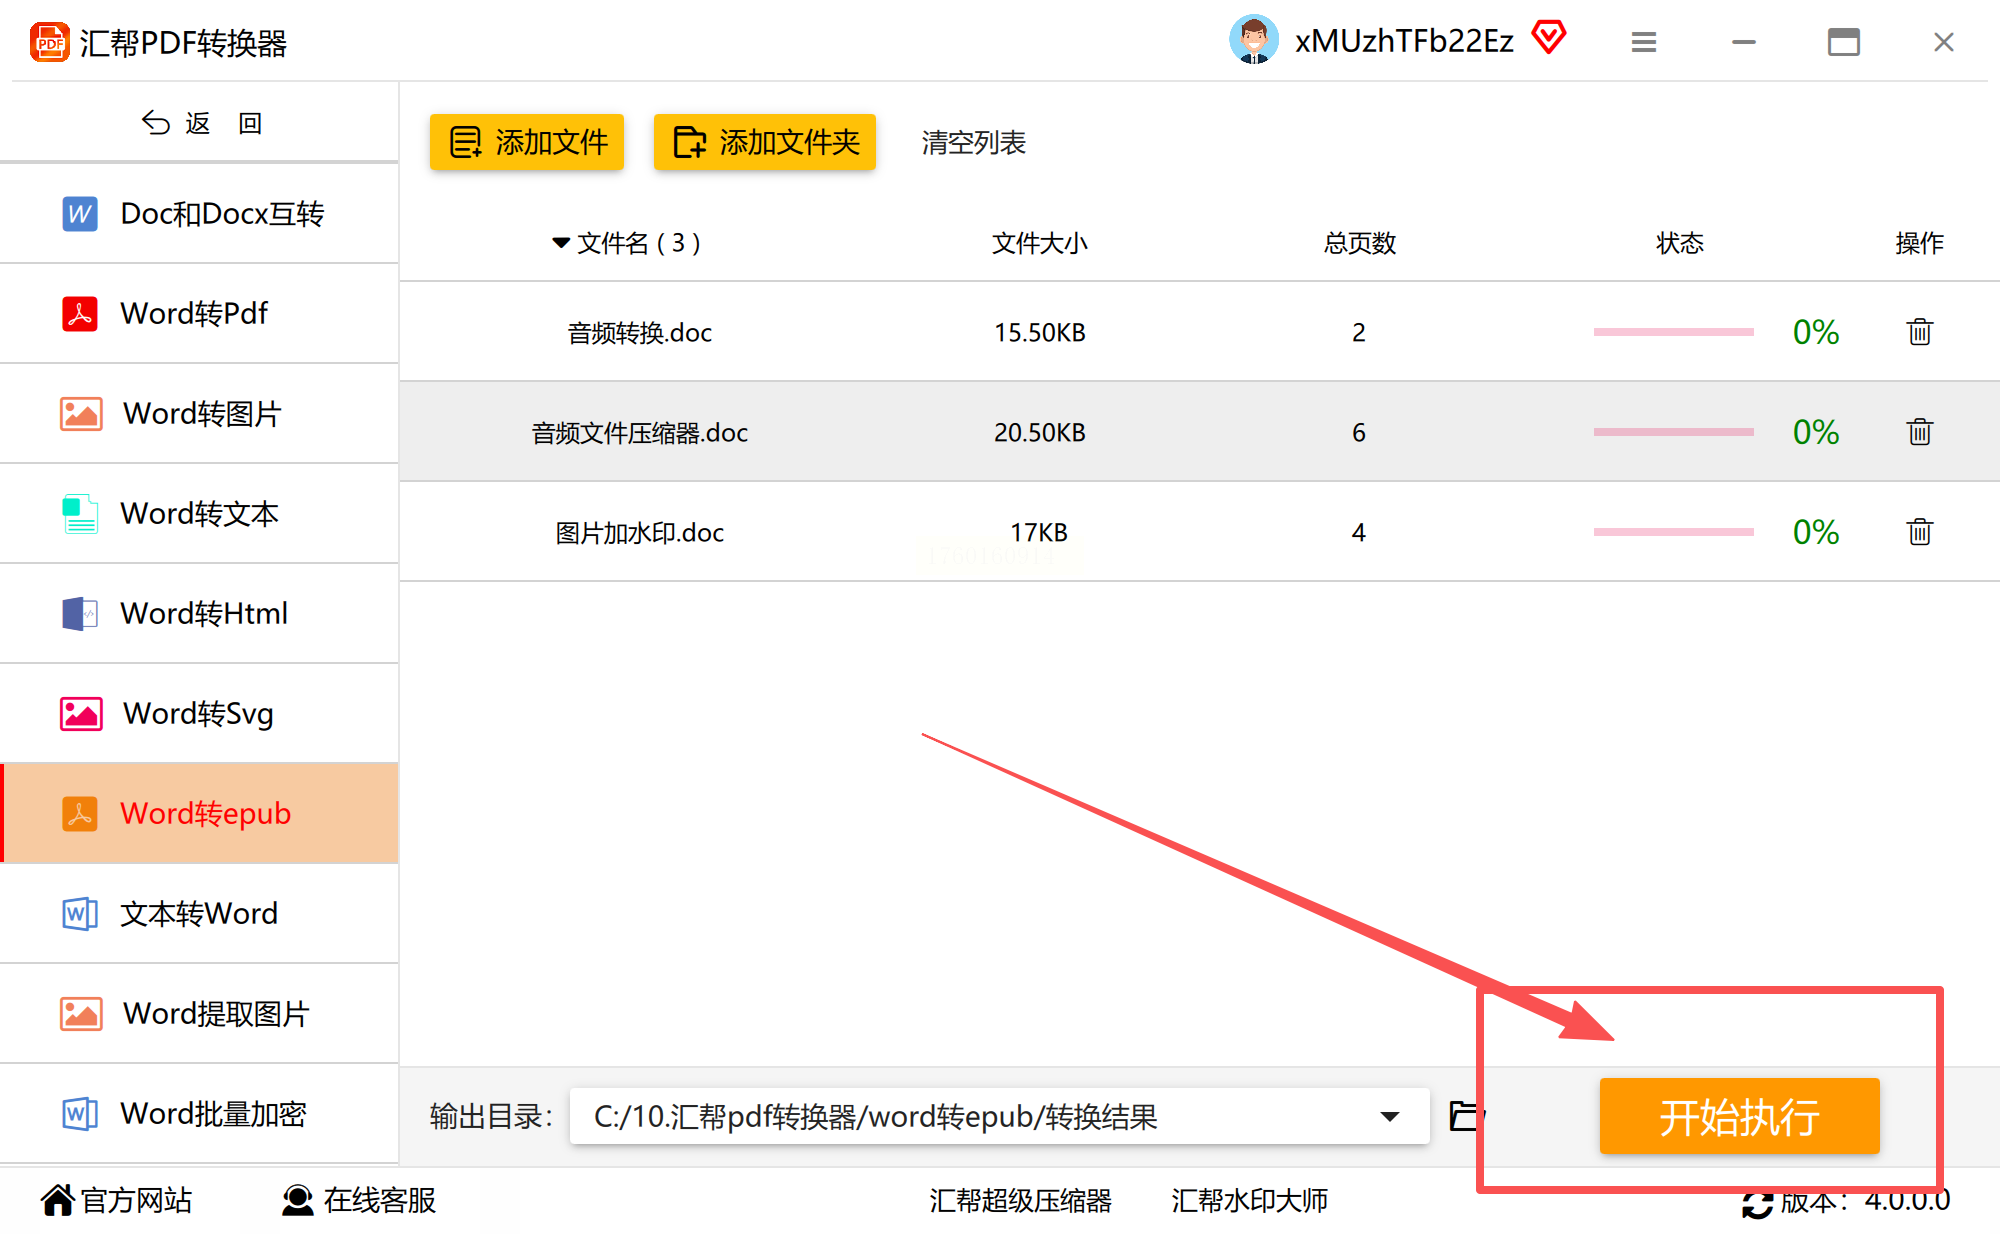Delete 音频转换.doc using its trash icon
The image size is (2000, 1234).
pyautogui.click(x=1919, y=332)
